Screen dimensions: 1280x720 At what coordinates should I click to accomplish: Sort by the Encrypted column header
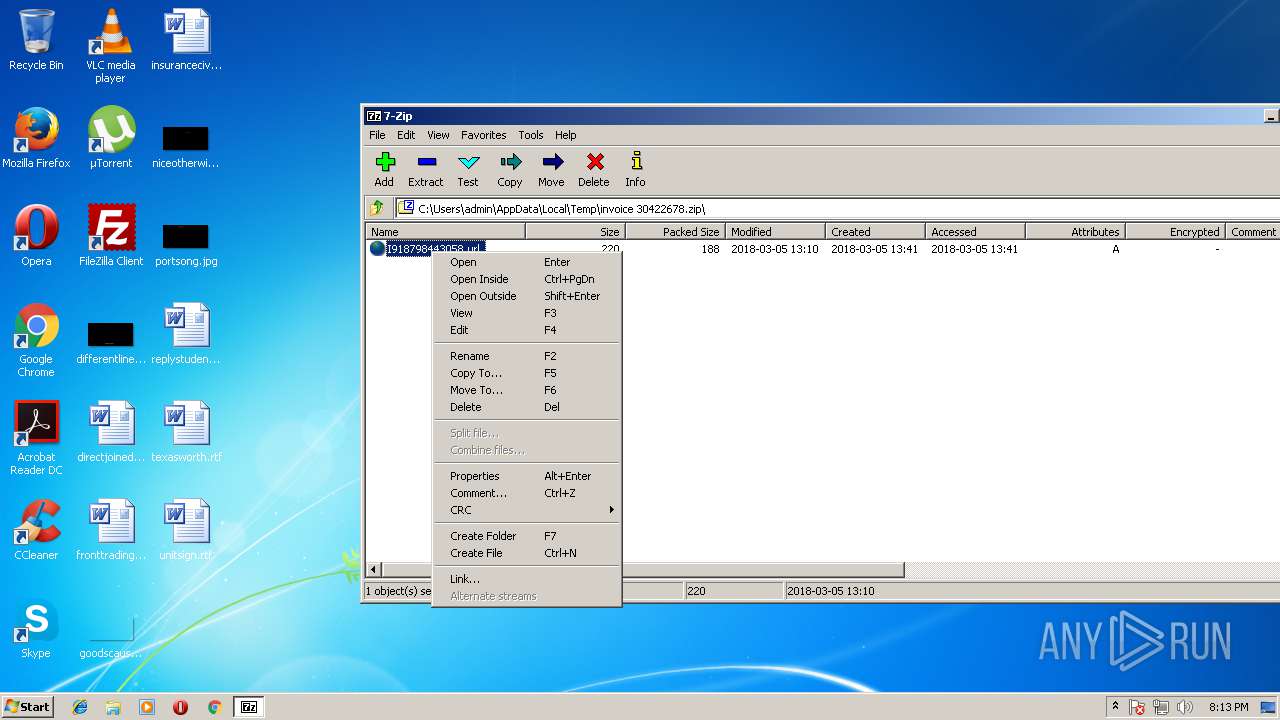point(1175,232)
